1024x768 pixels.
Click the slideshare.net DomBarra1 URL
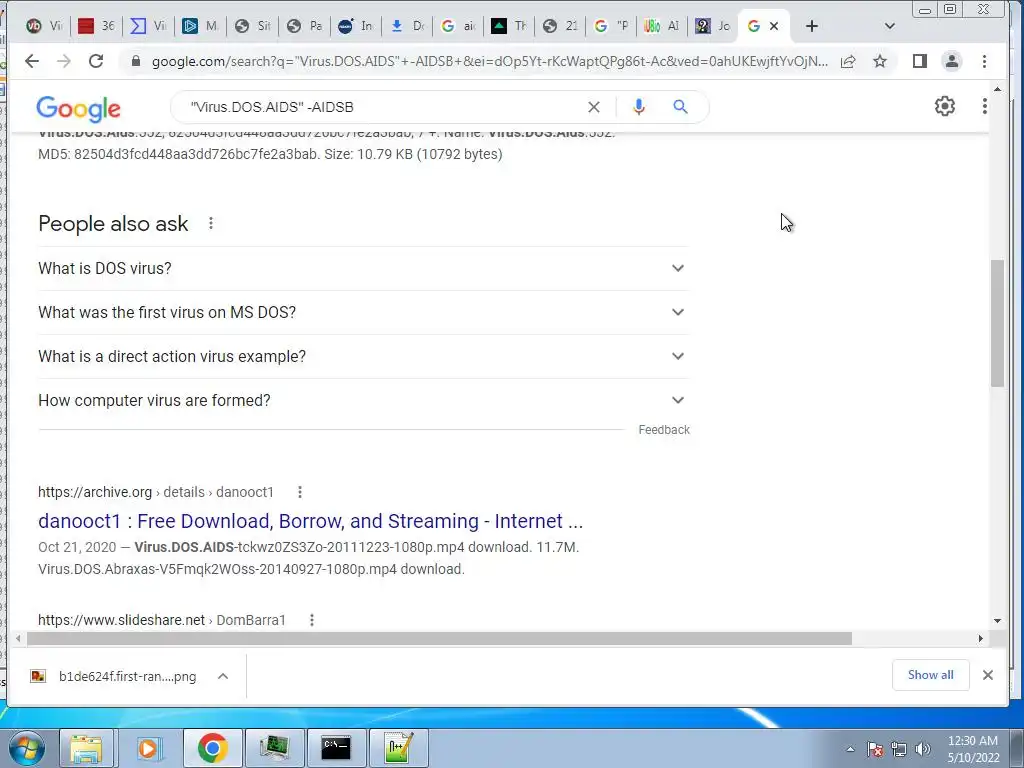(x=161, y=620)
